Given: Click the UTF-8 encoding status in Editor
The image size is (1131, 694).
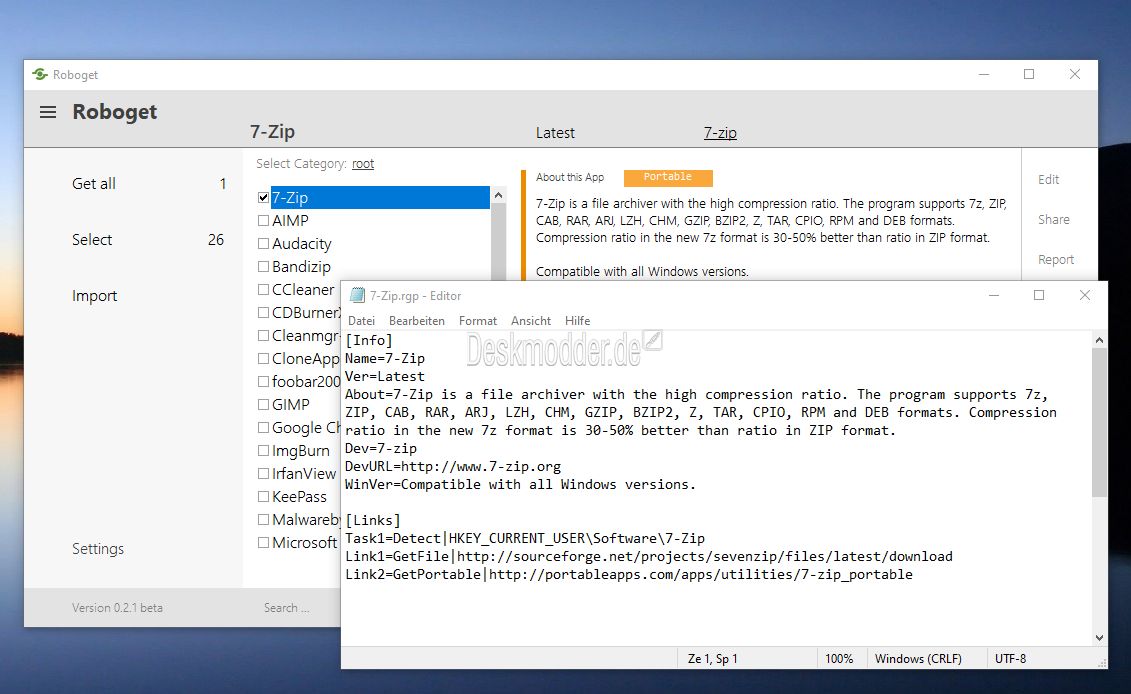Looking at the screenshot, I should (1011, 659).
